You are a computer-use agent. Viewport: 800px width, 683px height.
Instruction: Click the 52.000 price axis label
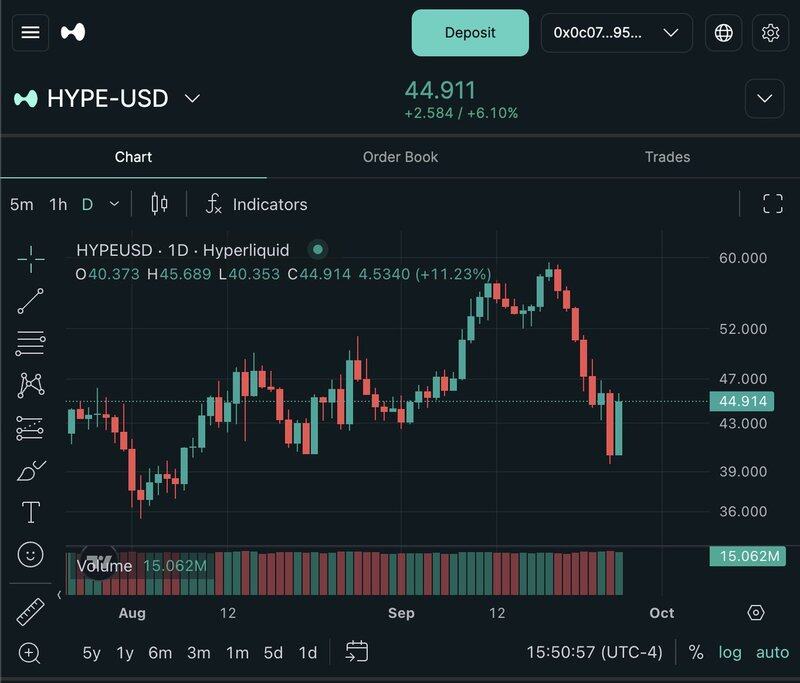(743, 329)
